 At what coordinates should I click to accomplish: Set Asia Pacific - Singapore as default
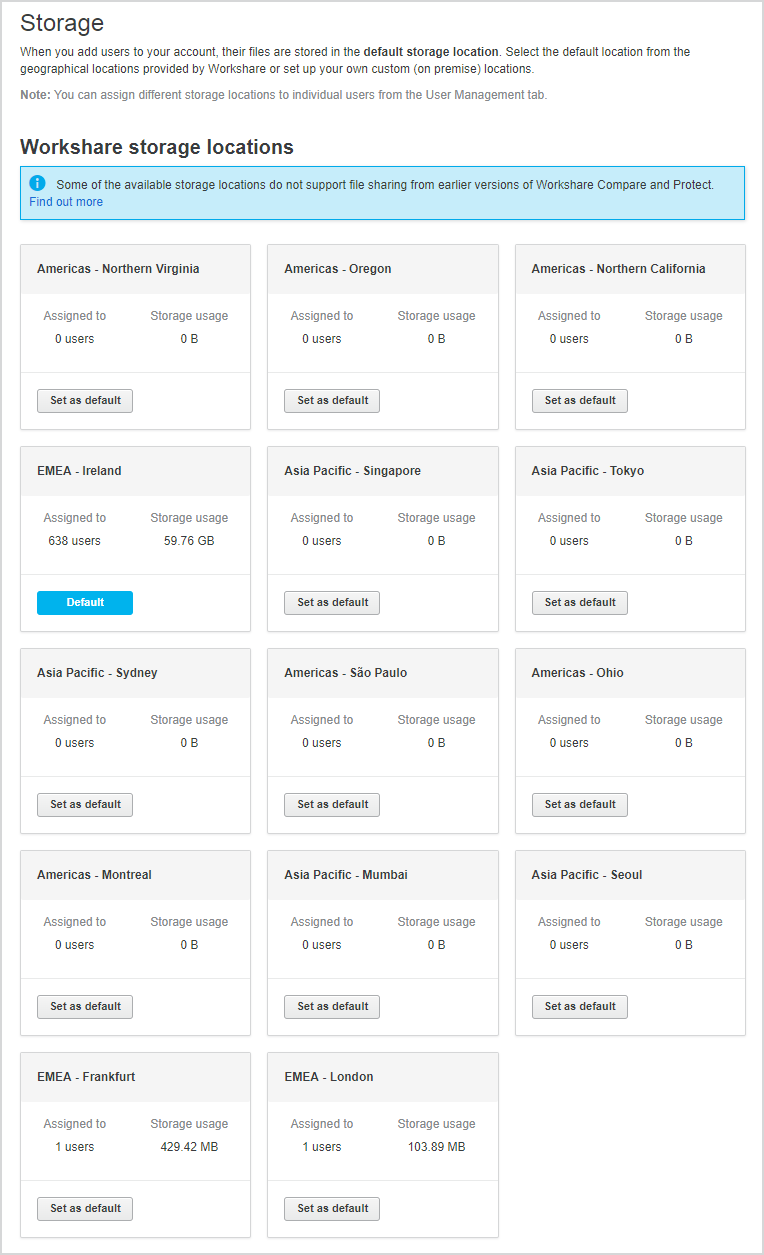click(332, 602)
